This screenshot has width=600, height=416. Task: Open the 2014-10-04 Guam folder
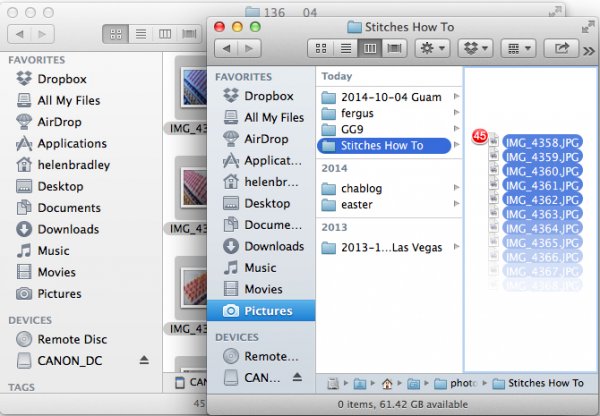pyautogui.click(x=385, y=96)
